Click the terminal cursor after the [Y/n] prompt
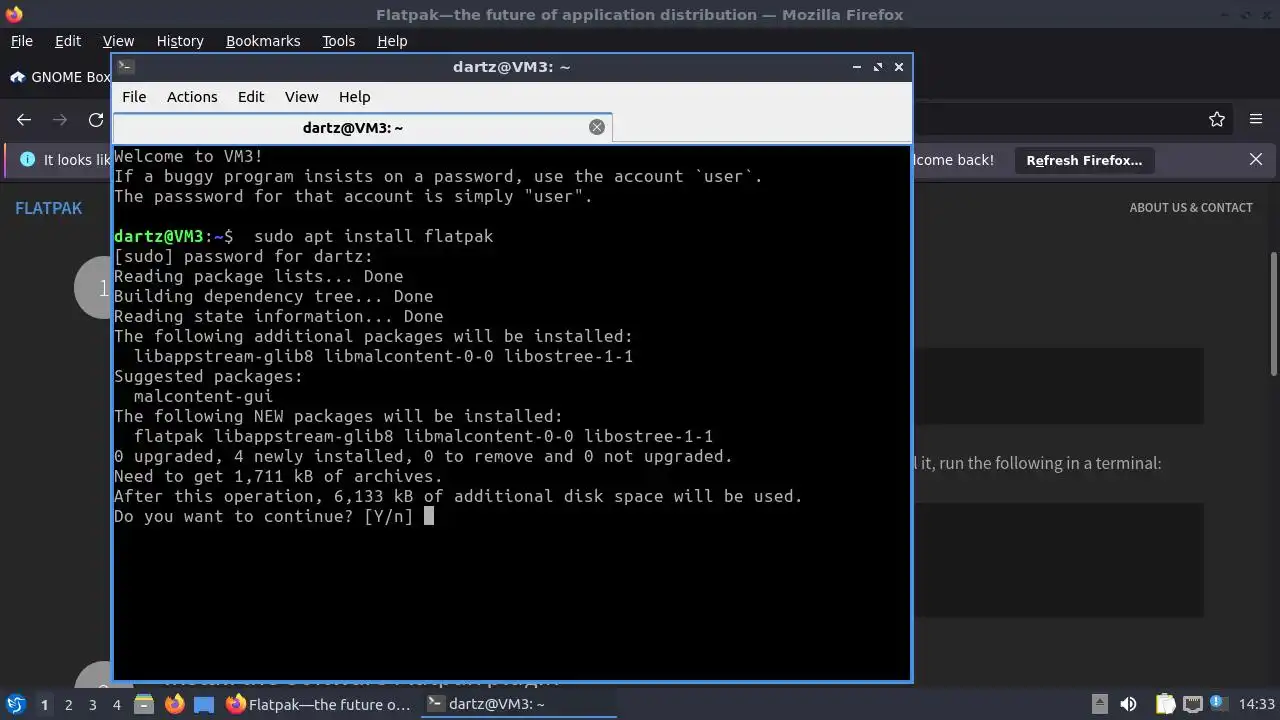1280x720 pixels. coord(429,516)
